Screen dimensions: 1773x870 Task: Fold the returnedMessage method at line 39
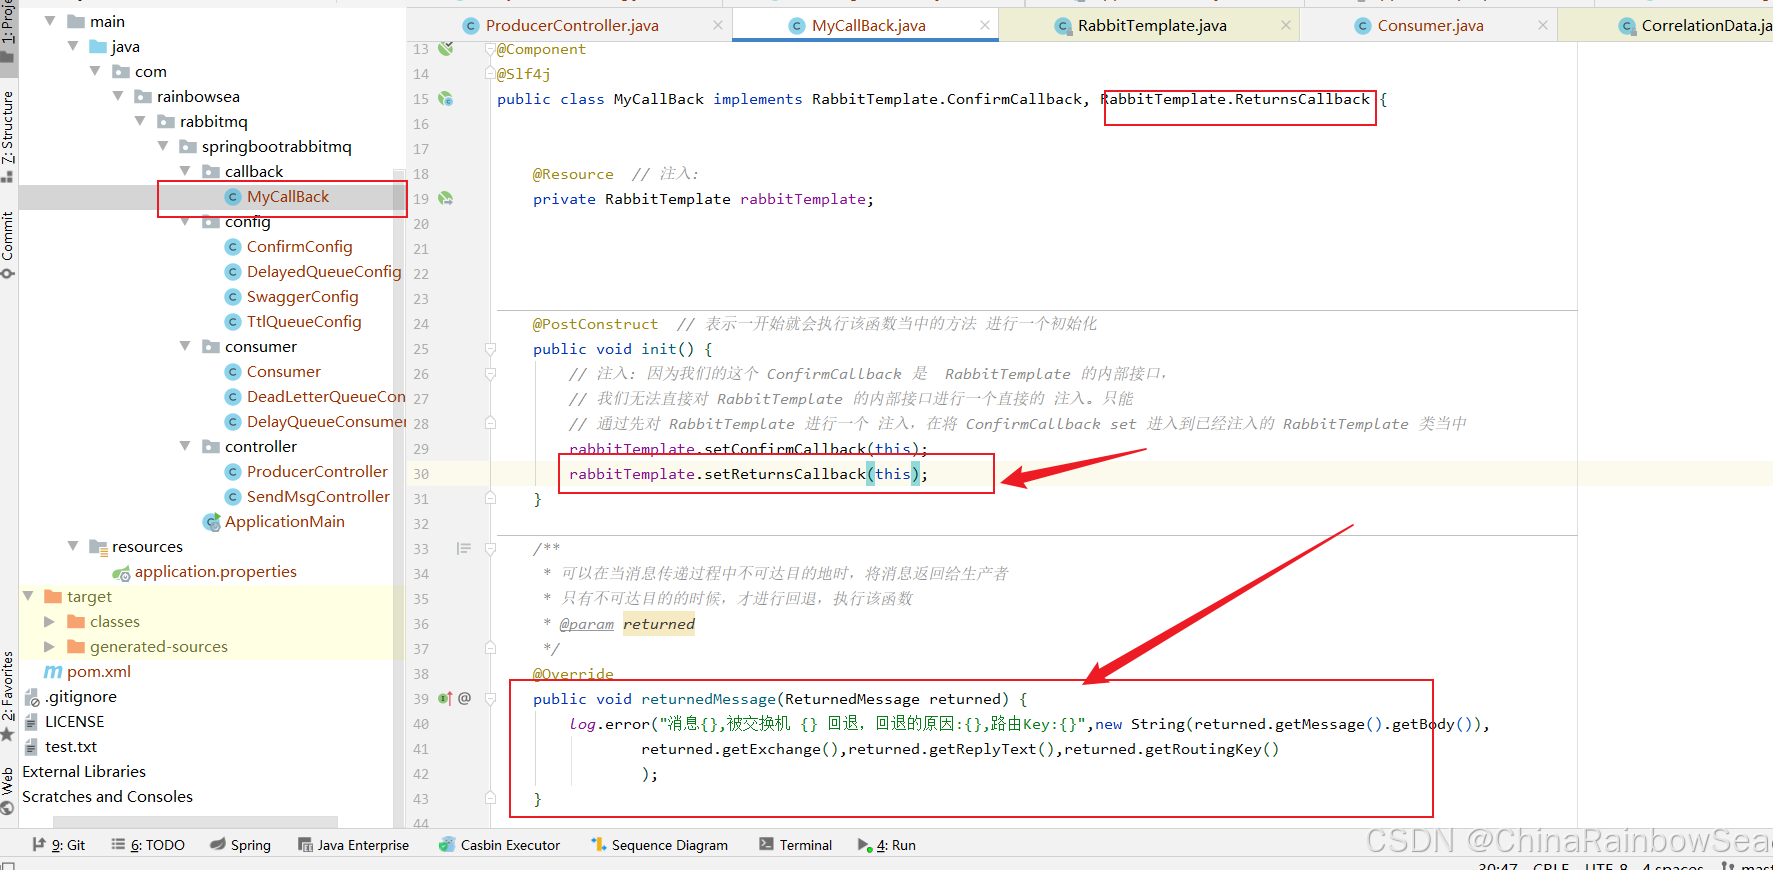click(x=490, y=699)
